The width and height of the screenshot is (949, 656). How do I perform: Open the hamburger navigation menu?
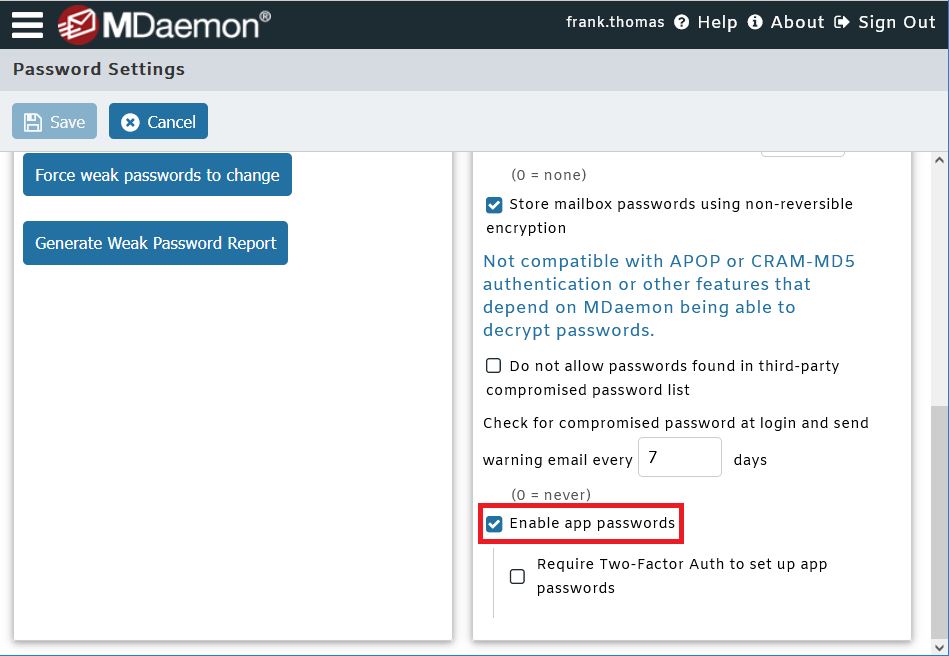tap(26, 24)
